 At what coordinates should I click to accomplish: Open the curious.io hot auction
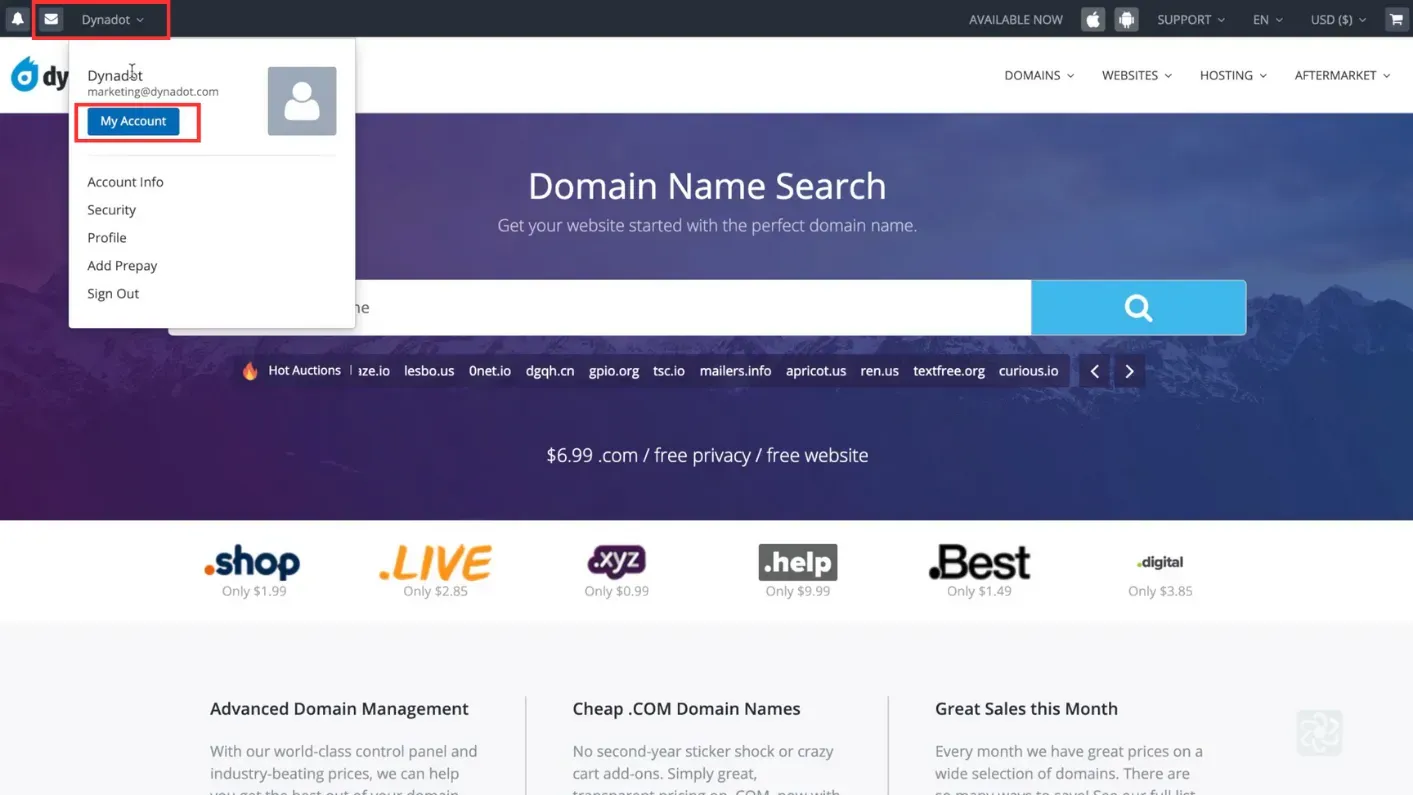(1028, 371)
